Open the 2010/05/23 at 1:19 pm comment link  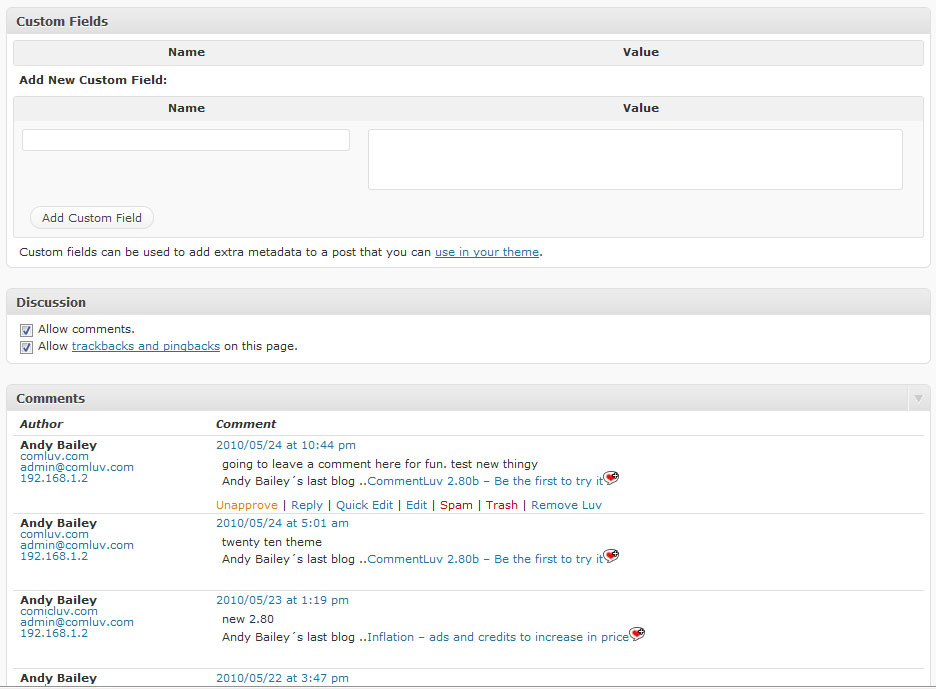point(282,600)
